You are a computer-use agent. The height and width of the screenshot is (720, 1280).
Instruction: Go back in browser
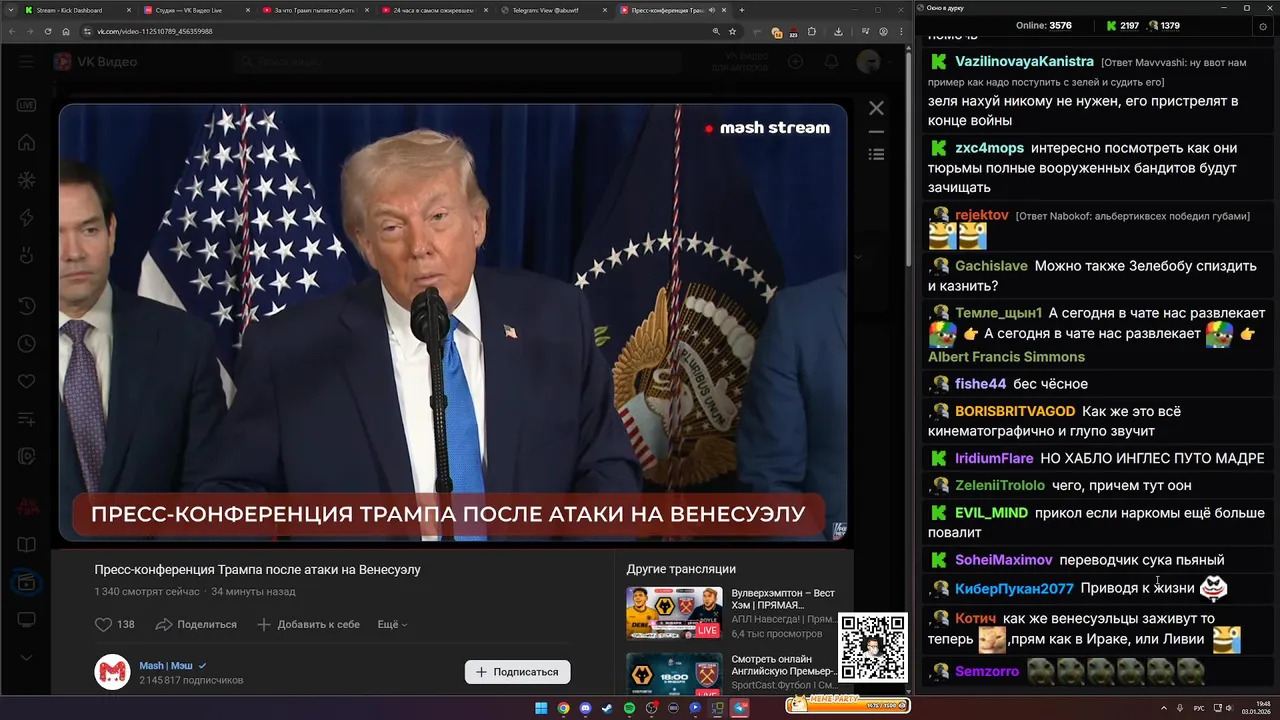point(11,31)
